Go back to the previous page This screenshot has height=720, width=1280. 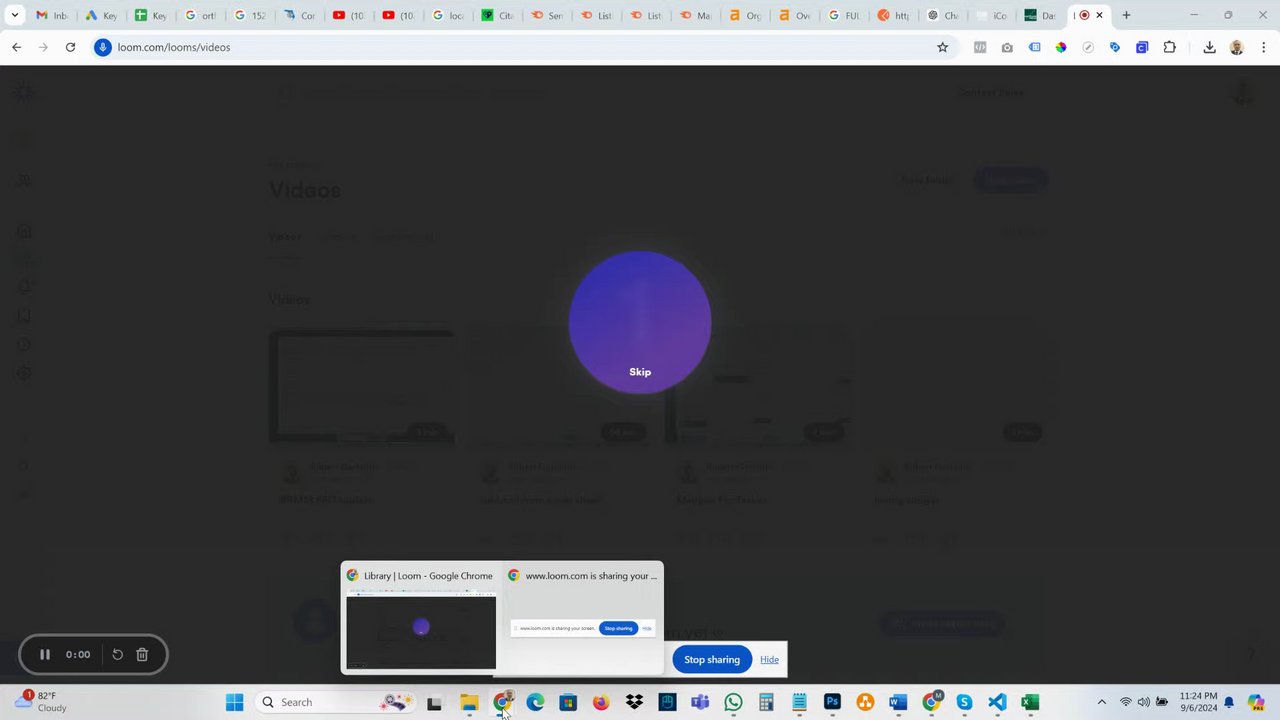tap(17, 47)
